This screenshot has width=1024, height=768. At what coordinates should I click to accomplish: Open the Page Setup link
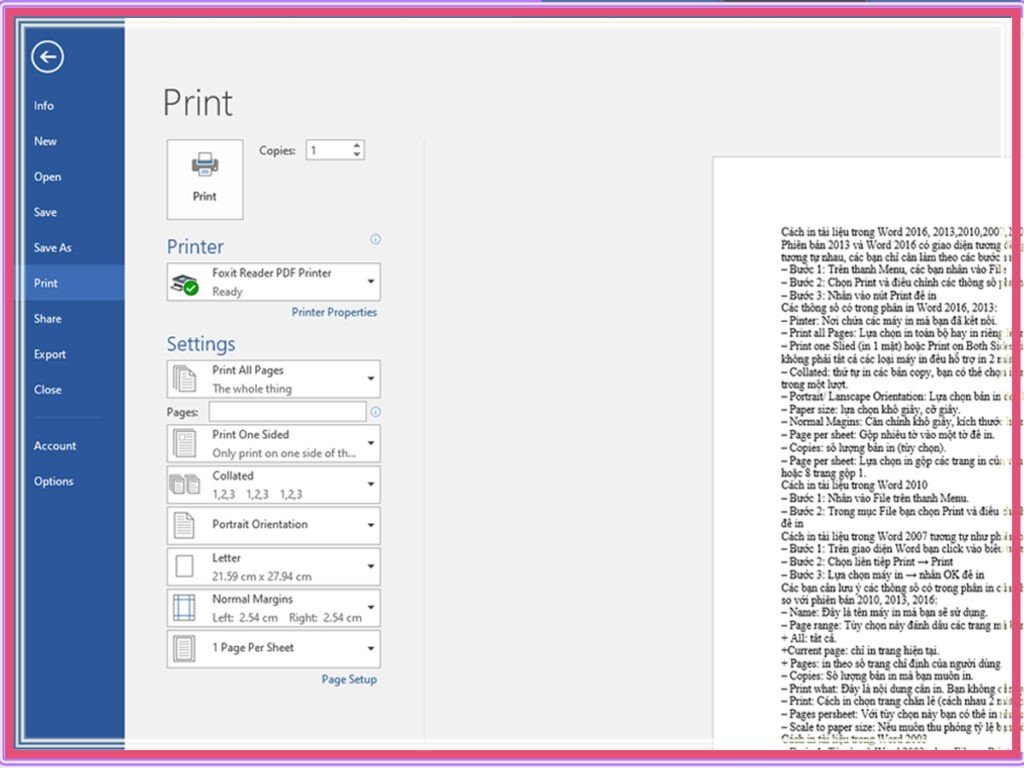(349, 680)
